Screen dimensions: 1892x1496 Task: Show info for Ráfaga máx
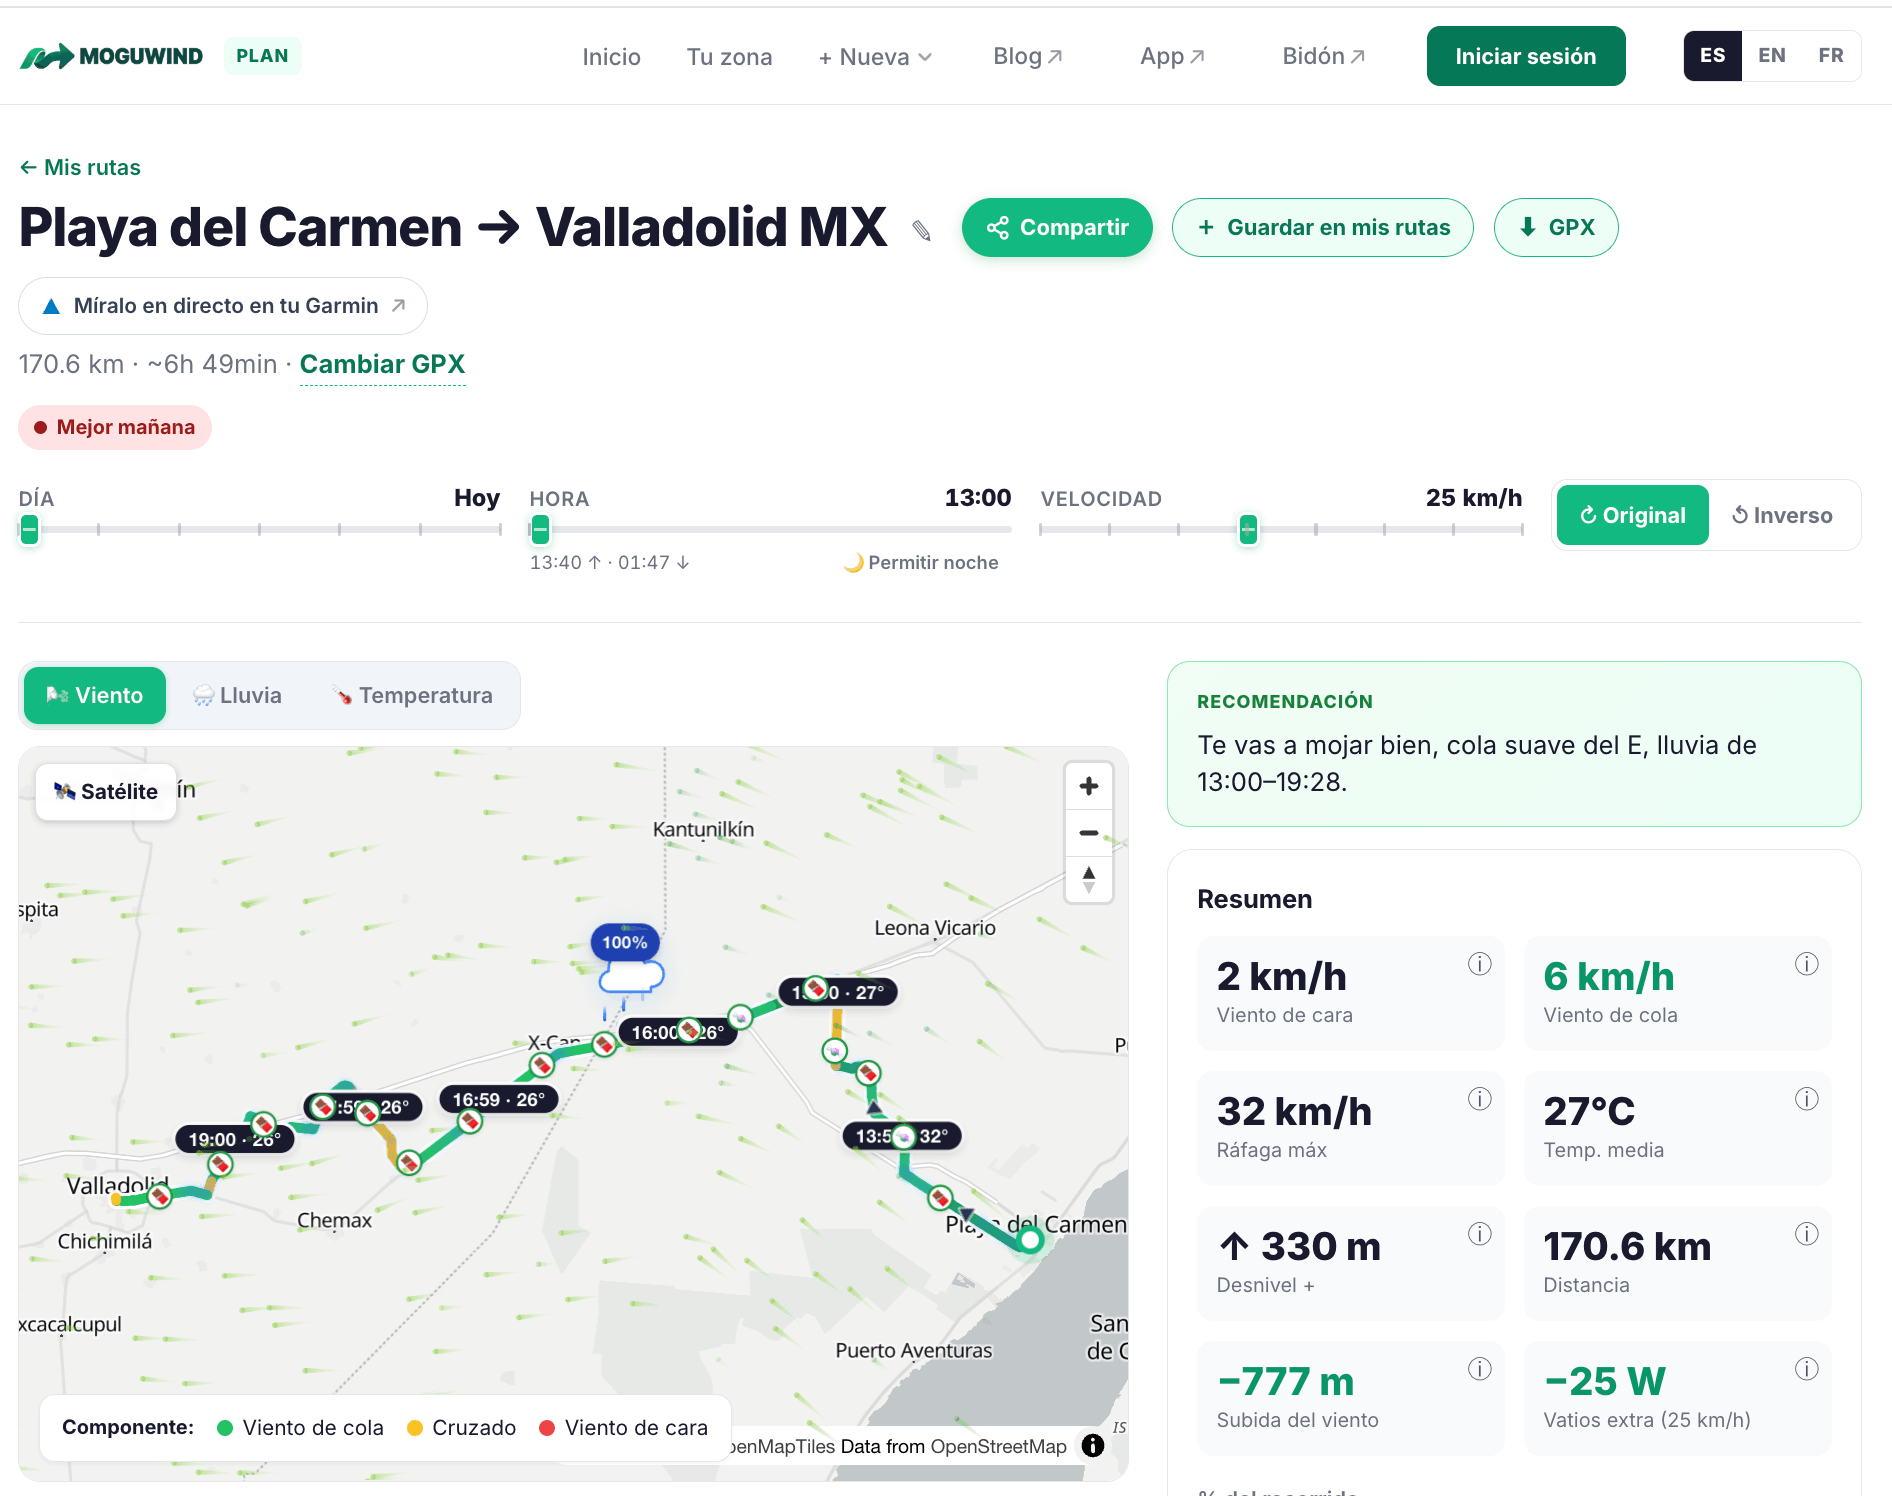[x=1479, y=1099]
